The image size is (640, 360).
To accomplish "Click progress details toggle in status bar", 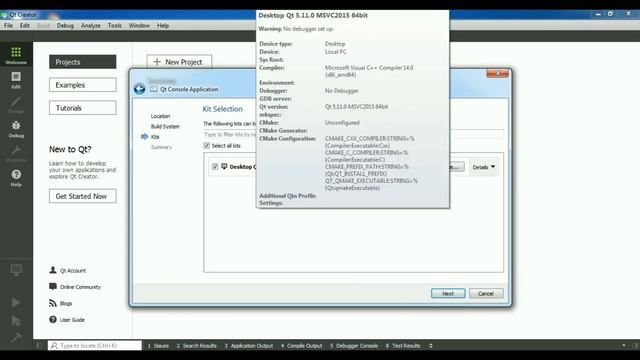I will point(623,345).
